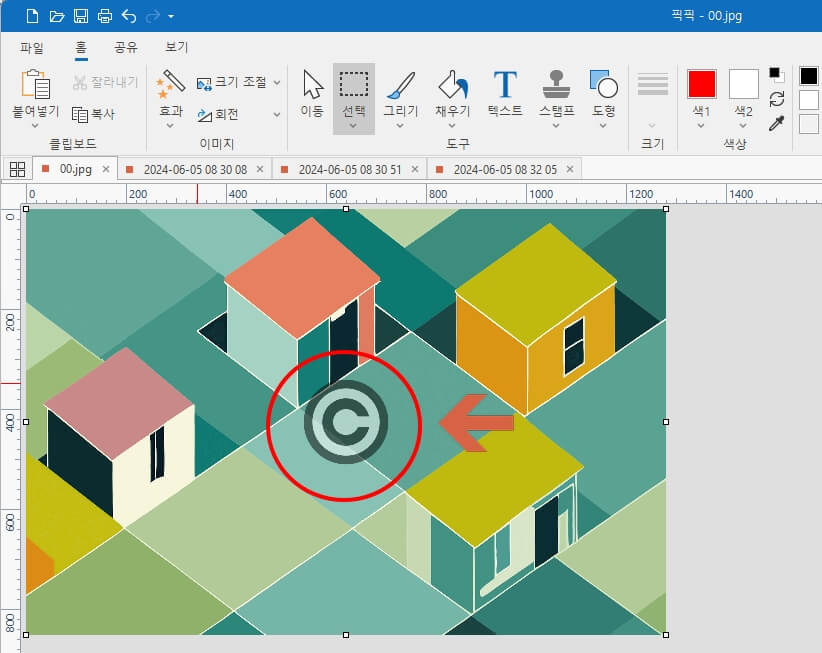Open the quick access toolbar dropdown
822x653 pixels.
click(171, 17)
